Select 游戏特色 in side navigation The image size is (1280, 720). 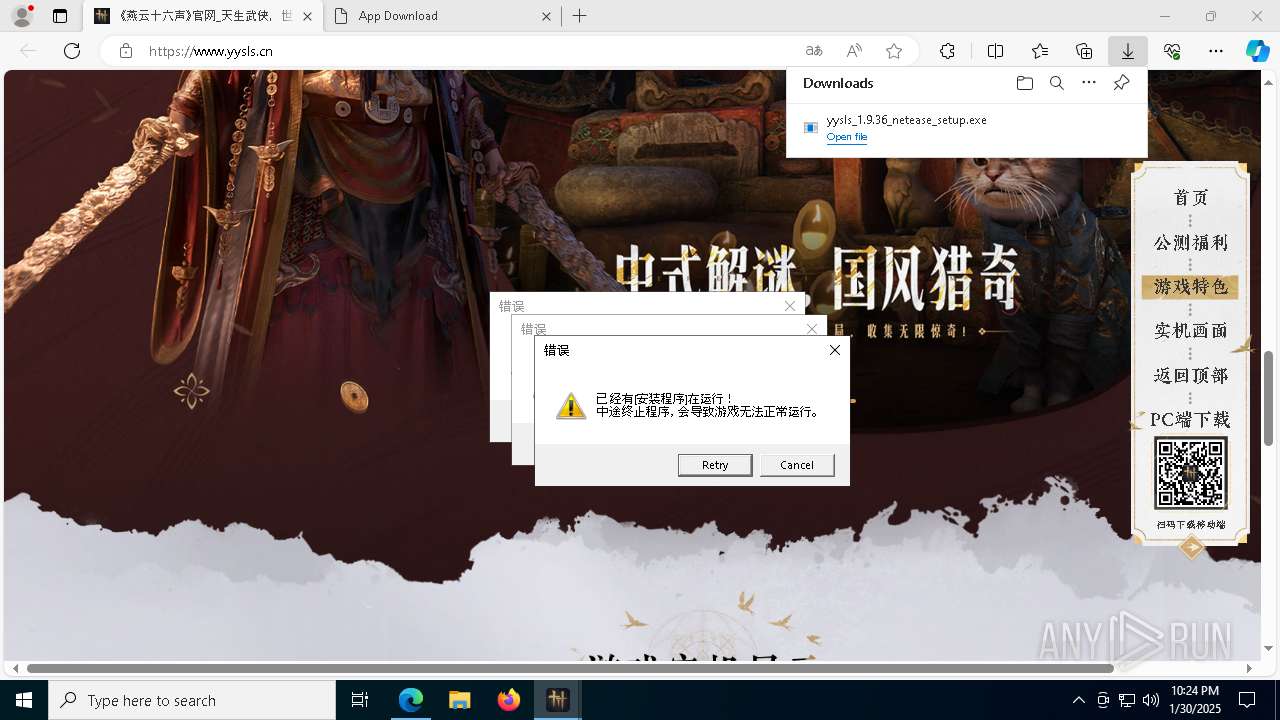1190,287
